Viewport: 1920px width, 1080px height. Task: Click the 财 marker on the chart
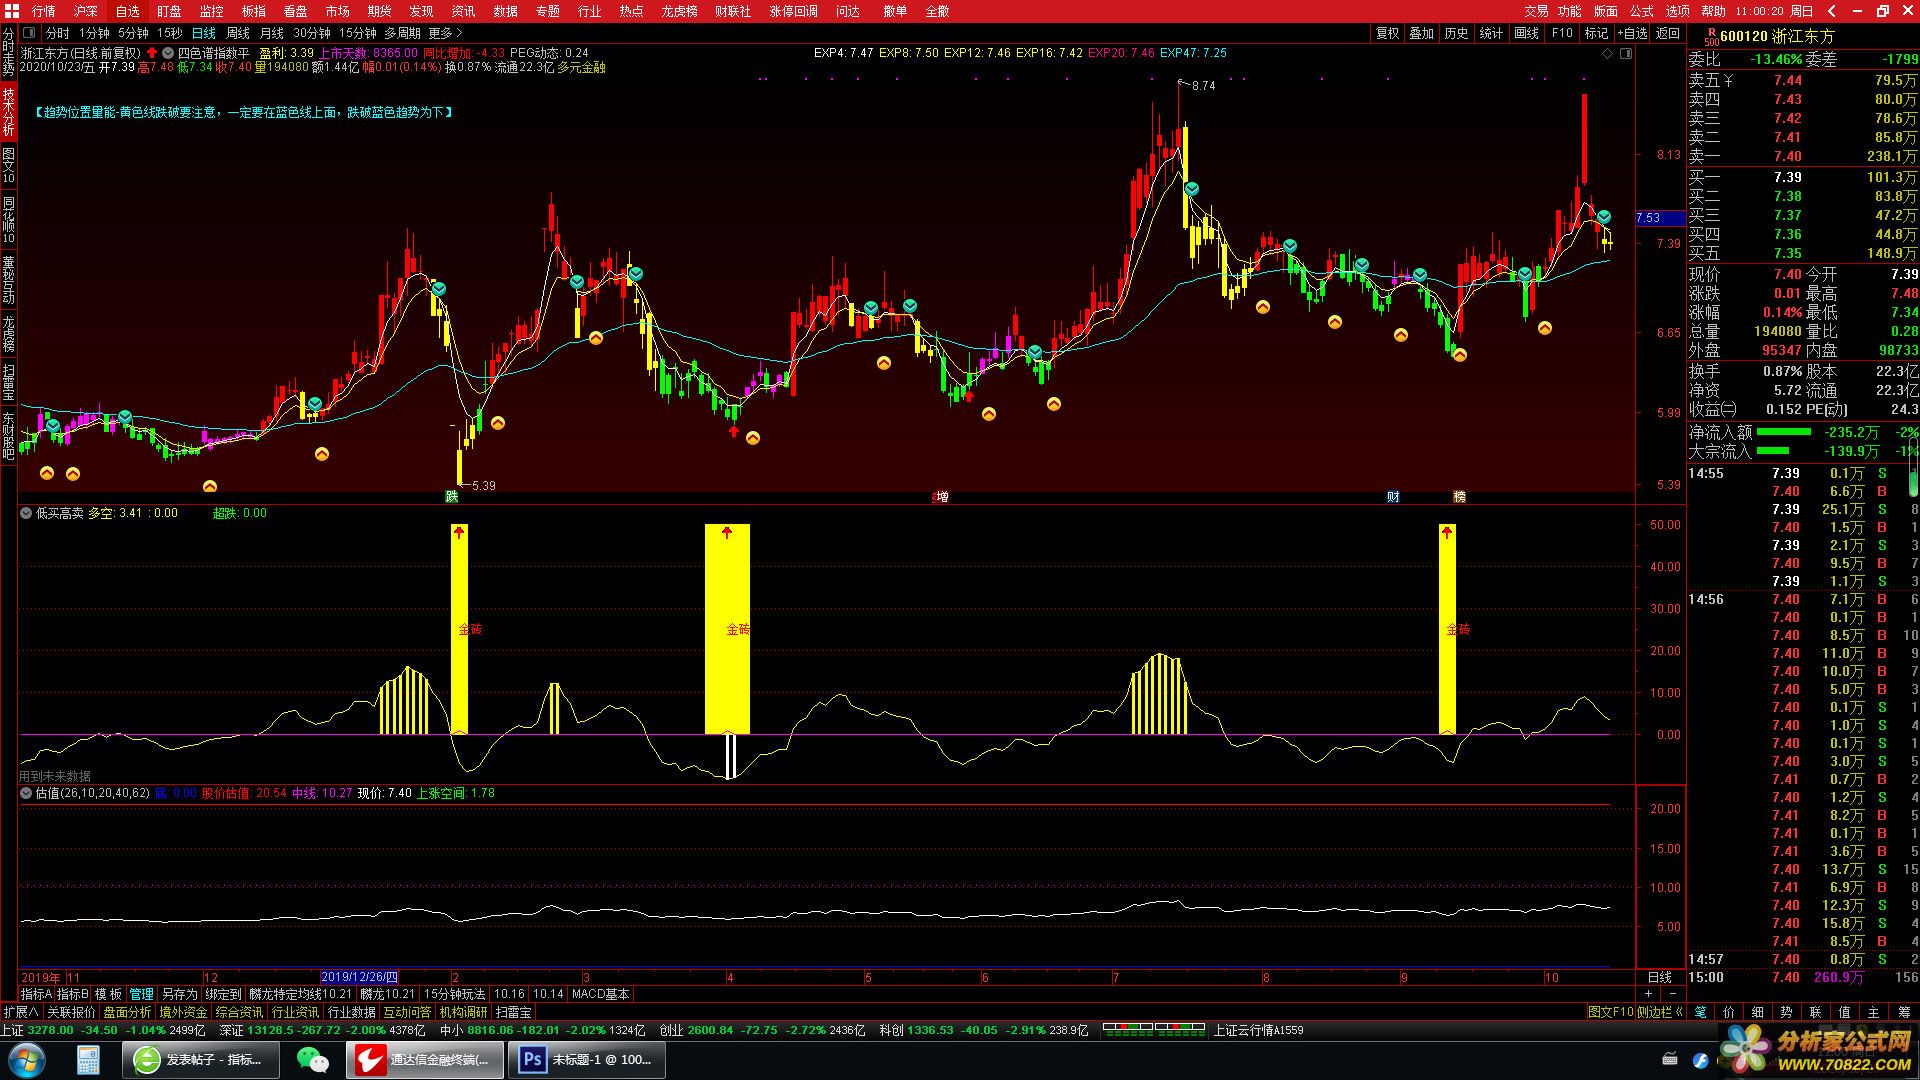[1394, 496]
